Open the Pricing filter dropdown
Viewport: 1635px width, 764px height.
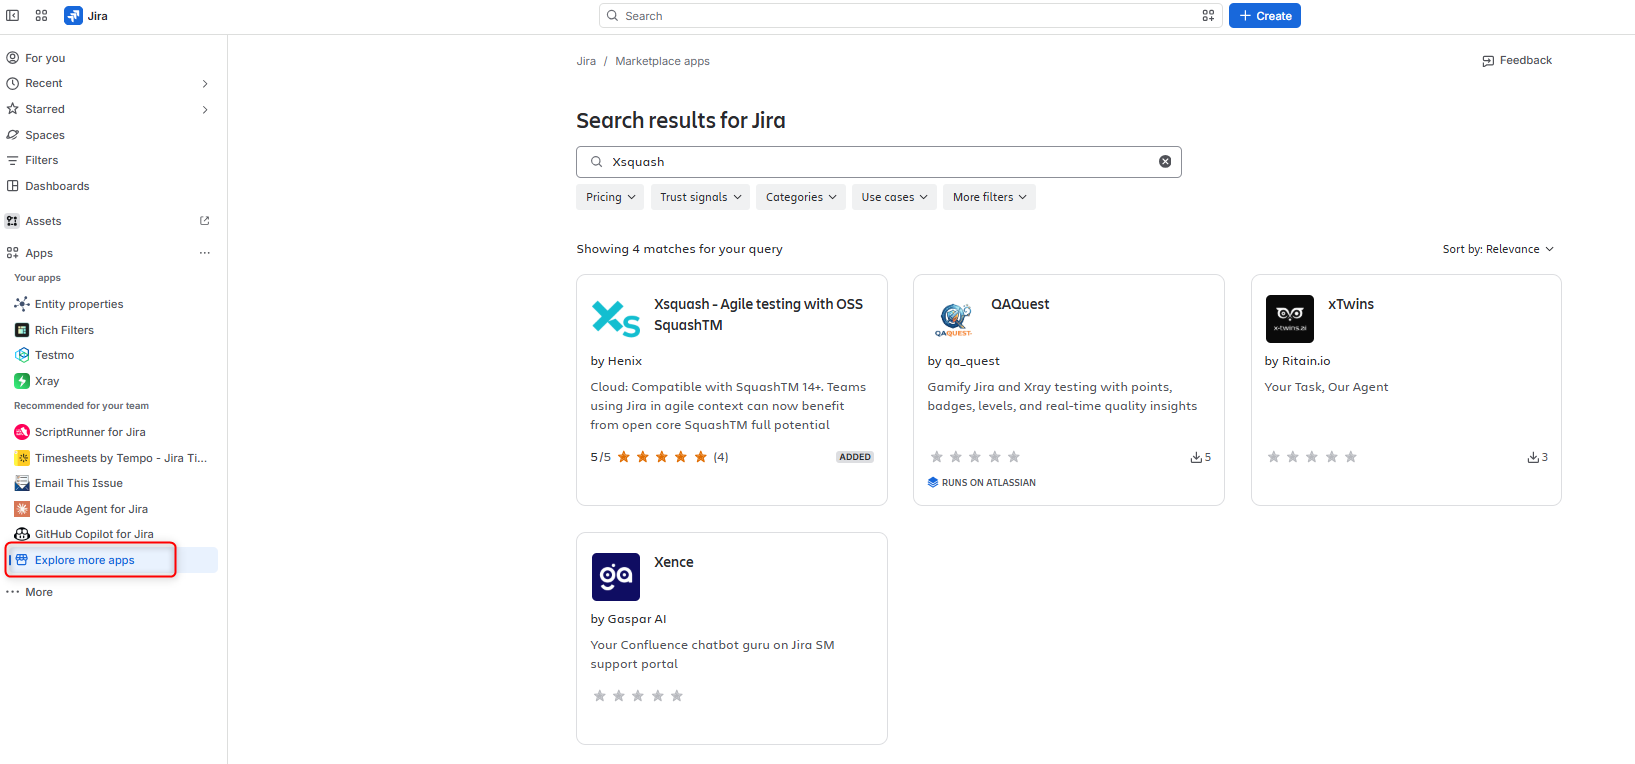(611, 197)
